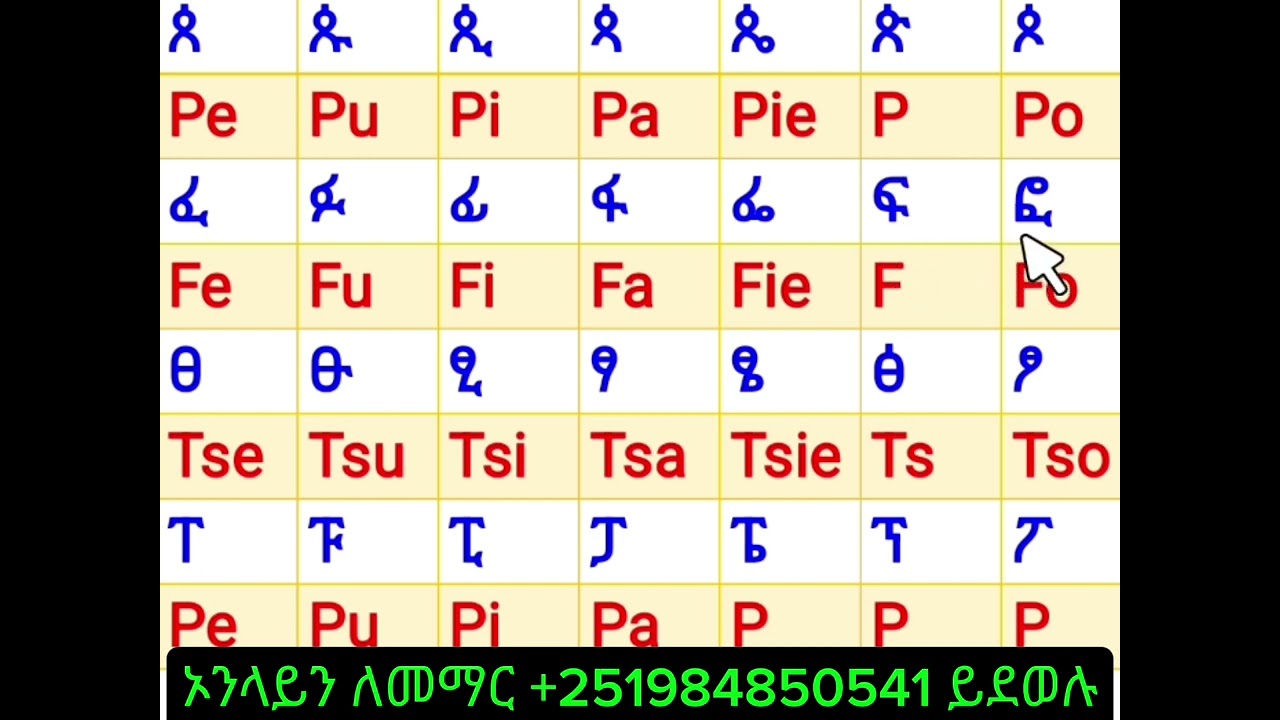
Task: Click 'Pu' in the row containing 'Pie'
Action: (344, 116)
